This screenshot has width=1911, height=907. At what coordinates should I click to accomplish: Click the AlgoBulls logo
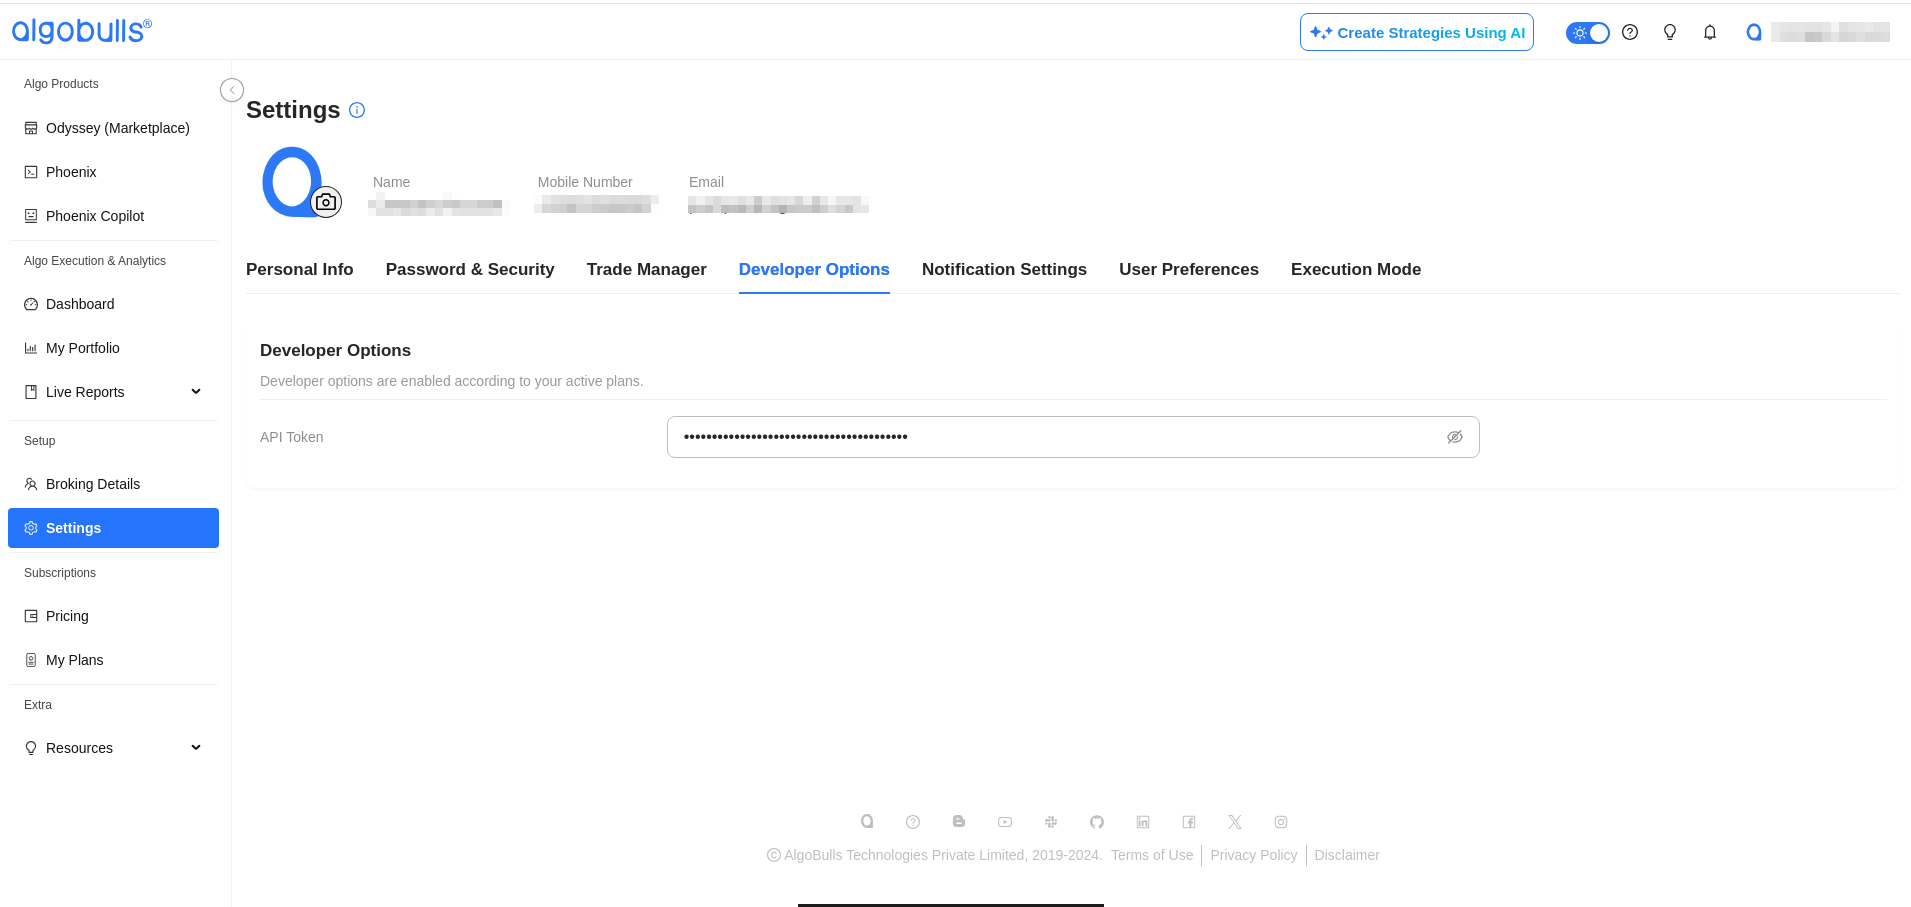tap(82, 31)
